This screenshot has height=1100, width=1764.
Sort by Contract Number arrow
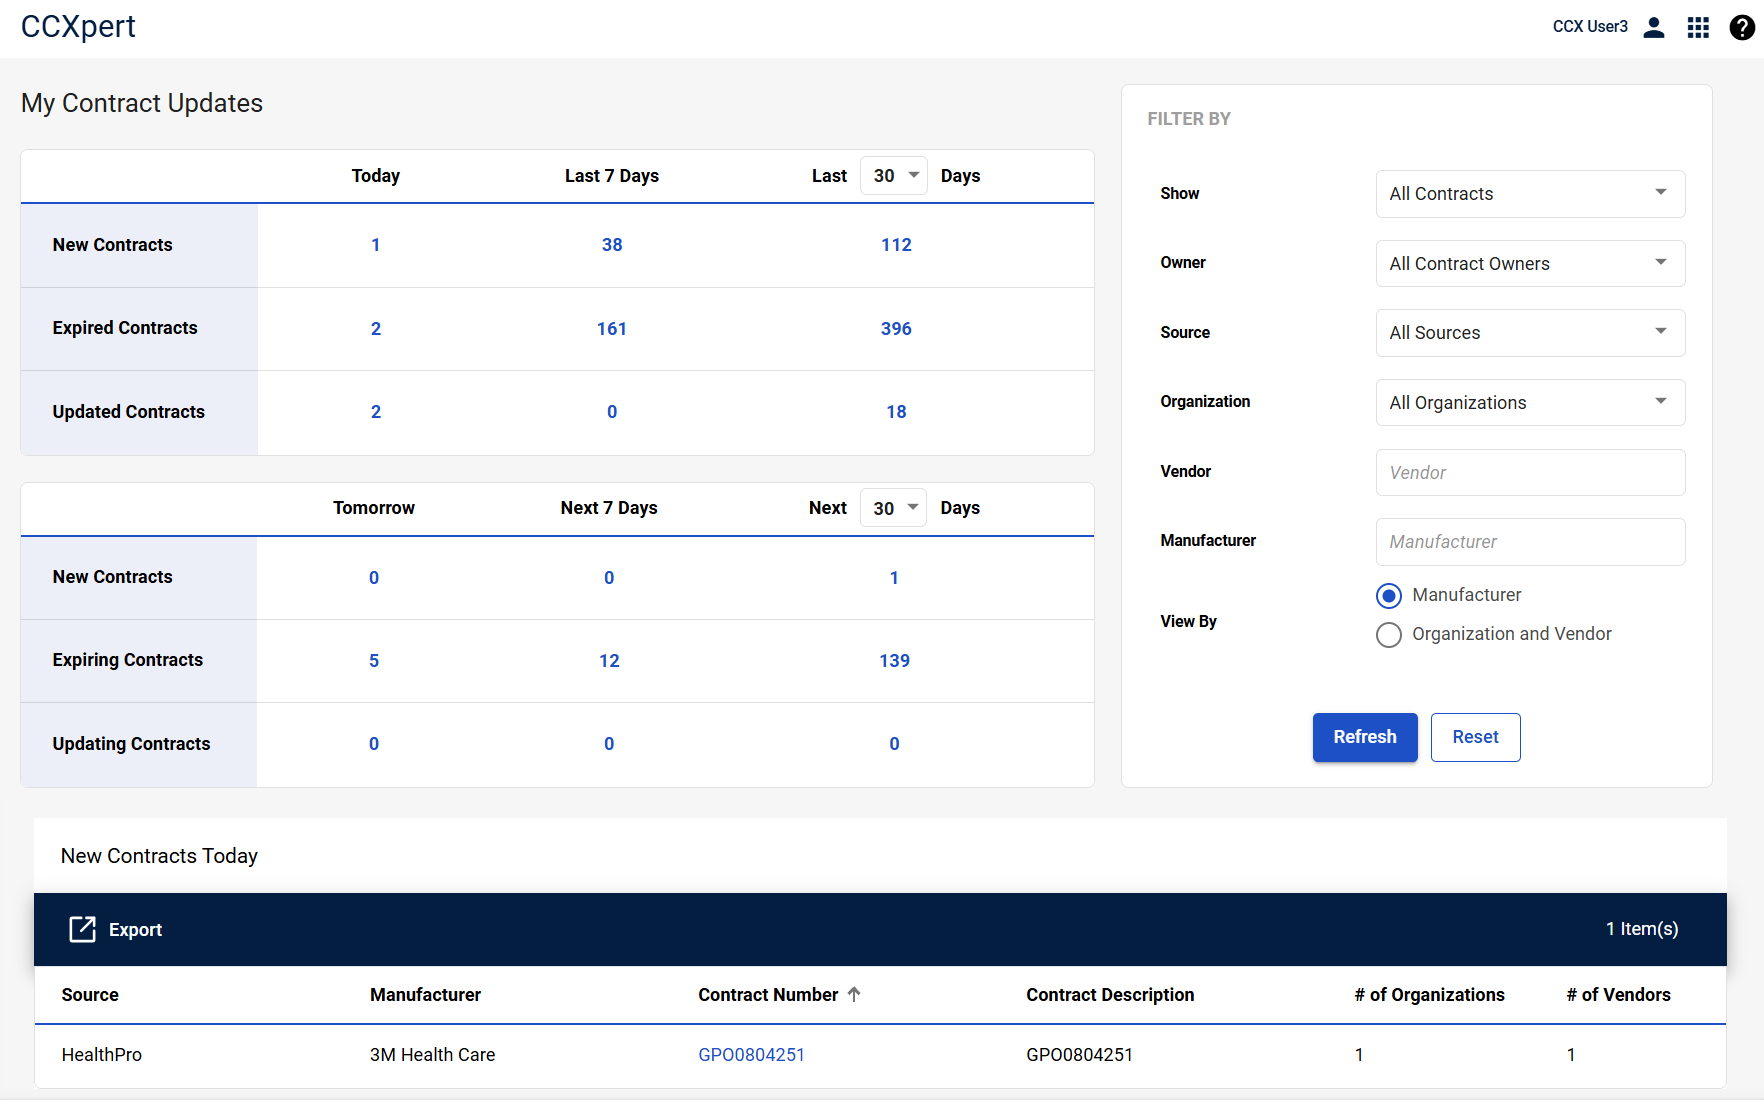point(854,994)
